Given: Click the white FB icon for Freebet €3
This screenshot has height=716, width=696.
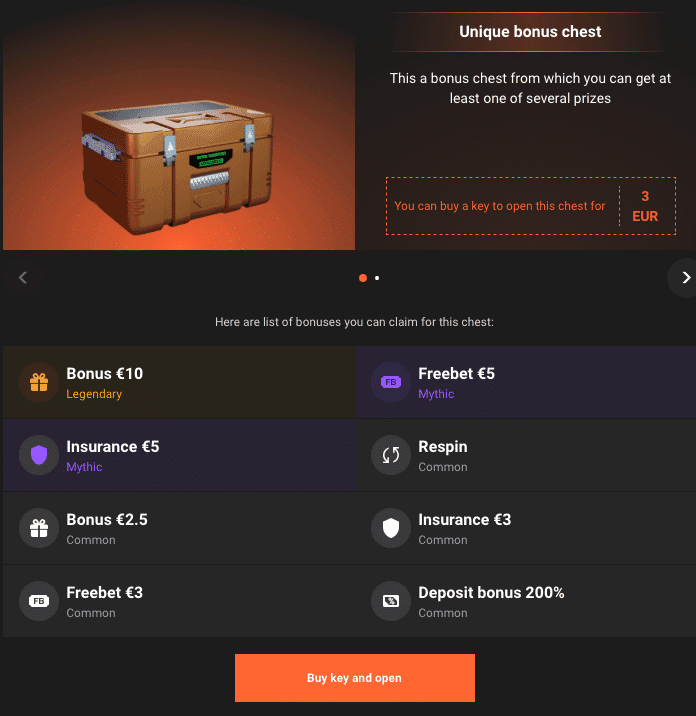Looking at the screenshot, I should point(39,601).
